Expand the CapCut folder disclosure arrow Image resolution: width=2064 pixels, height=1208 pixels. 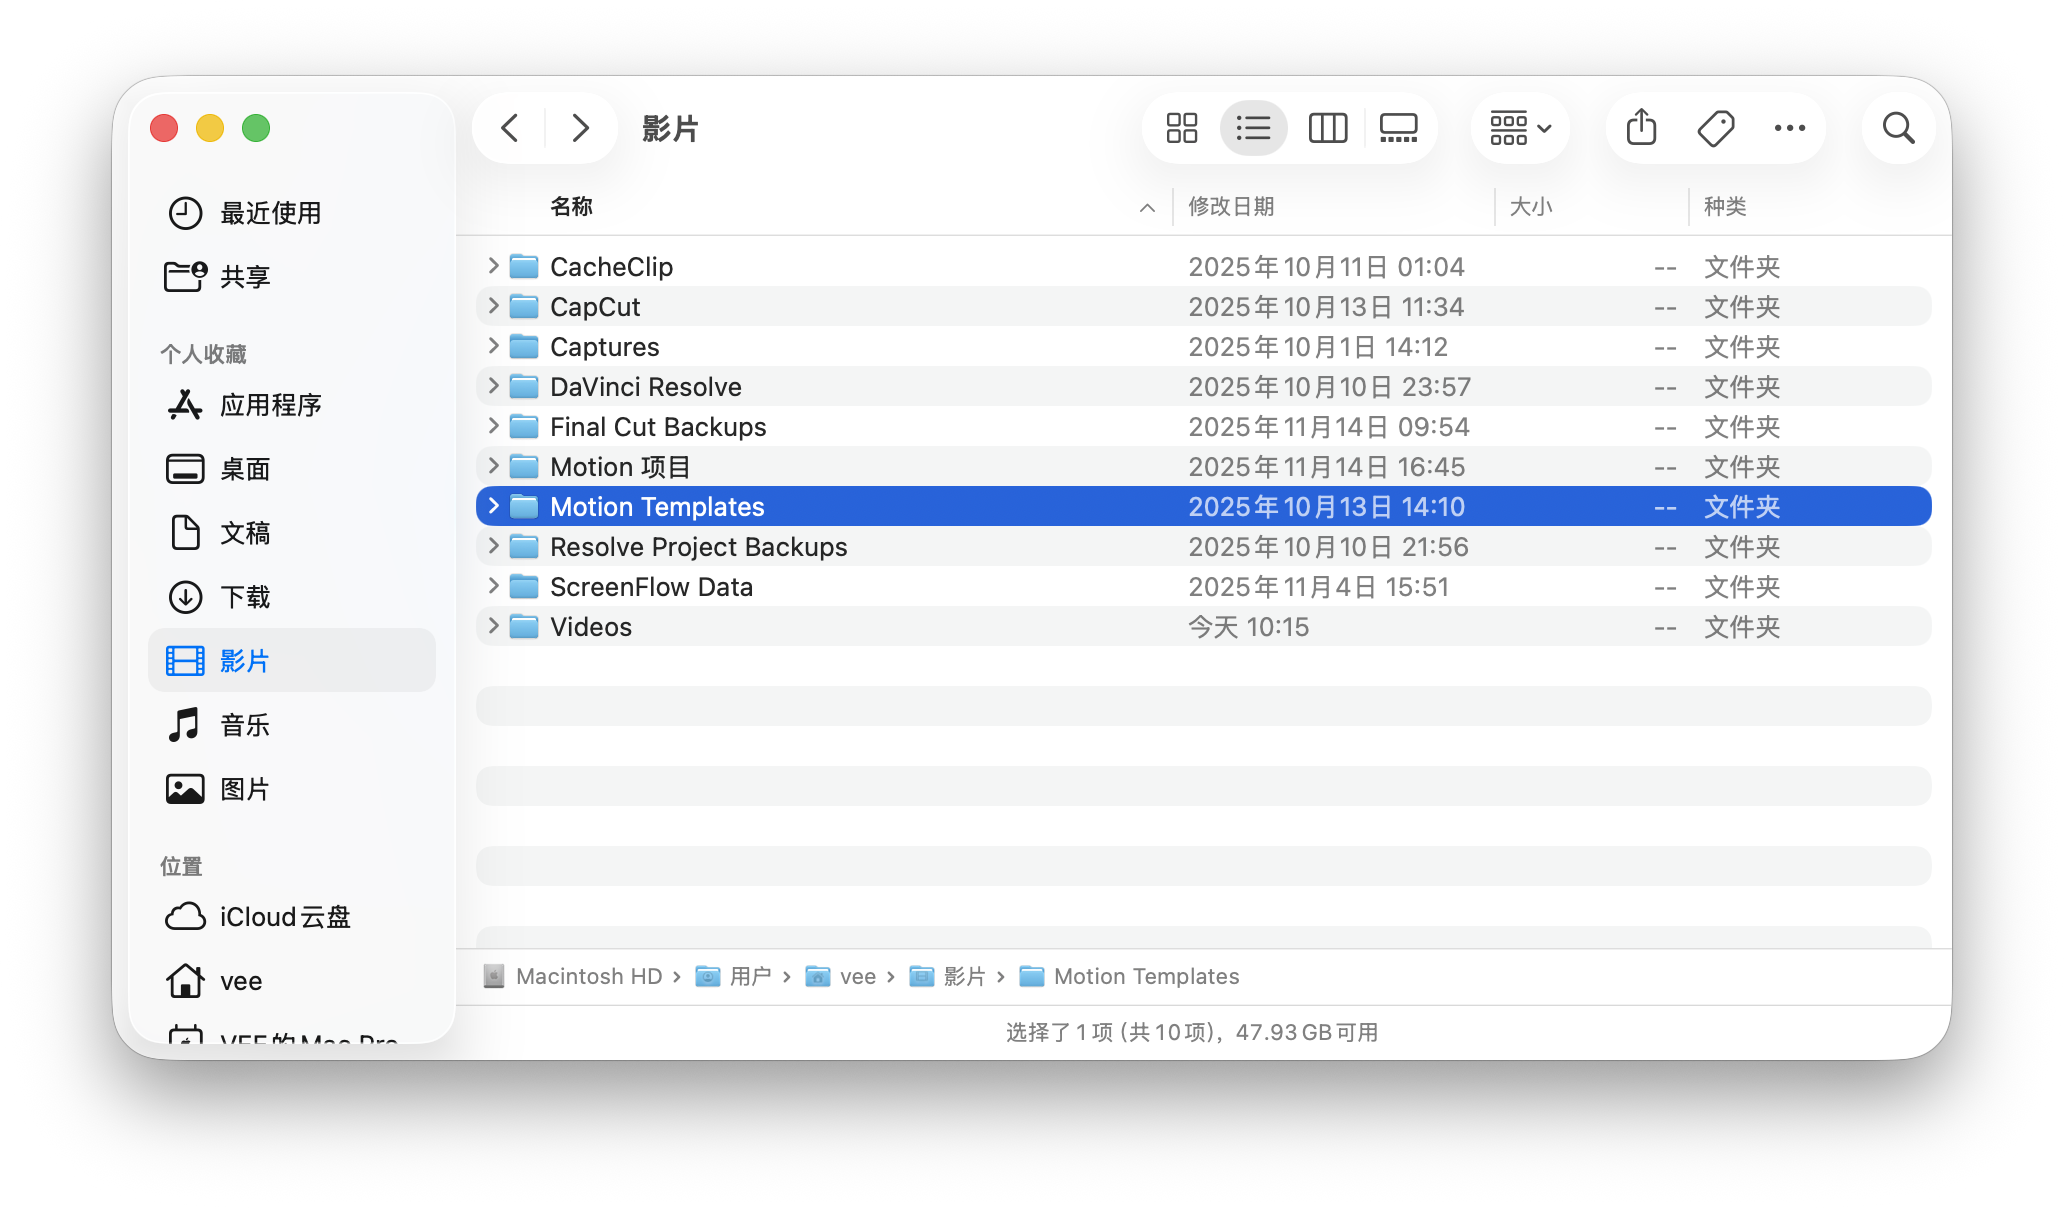(493, 306)
